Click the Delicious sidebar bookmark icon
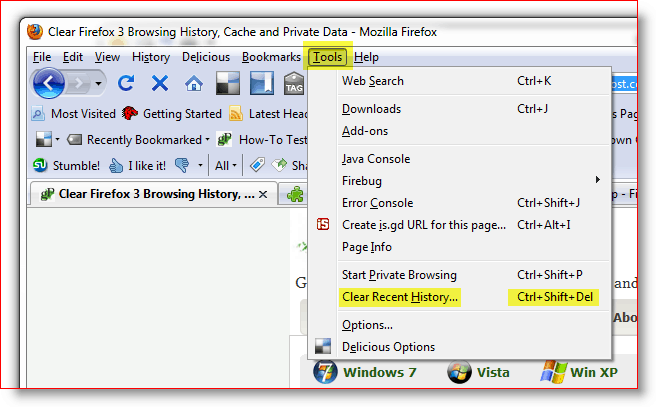The height and width of the screenshot is (407, 656). click(261, 83)
